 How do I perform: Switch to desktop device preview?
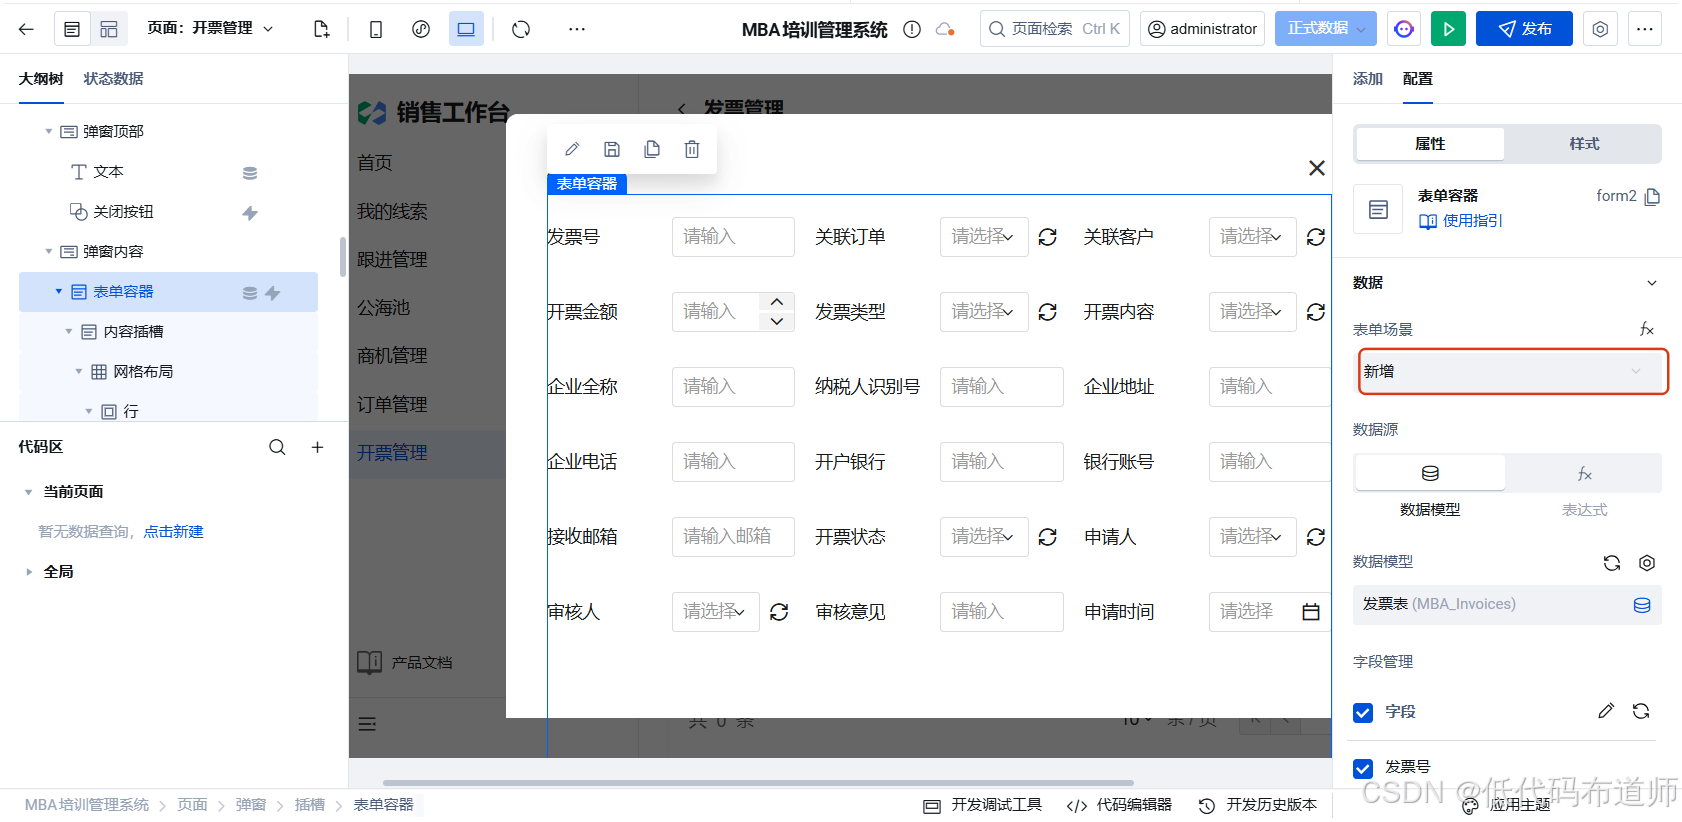tap(466, 29)
